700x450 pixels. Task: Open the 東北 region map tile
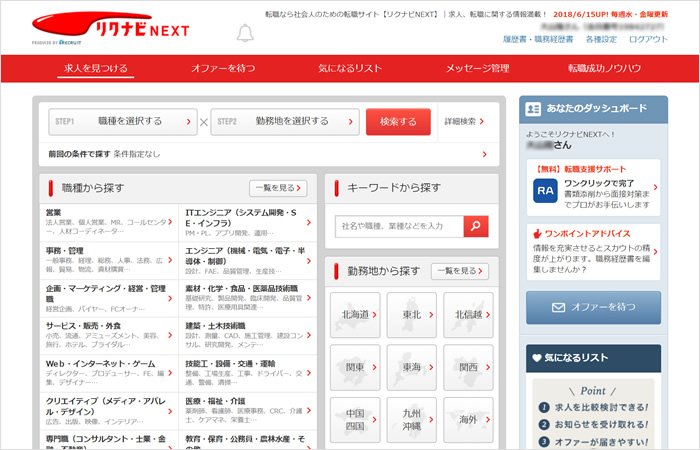(x=412, y=315)
